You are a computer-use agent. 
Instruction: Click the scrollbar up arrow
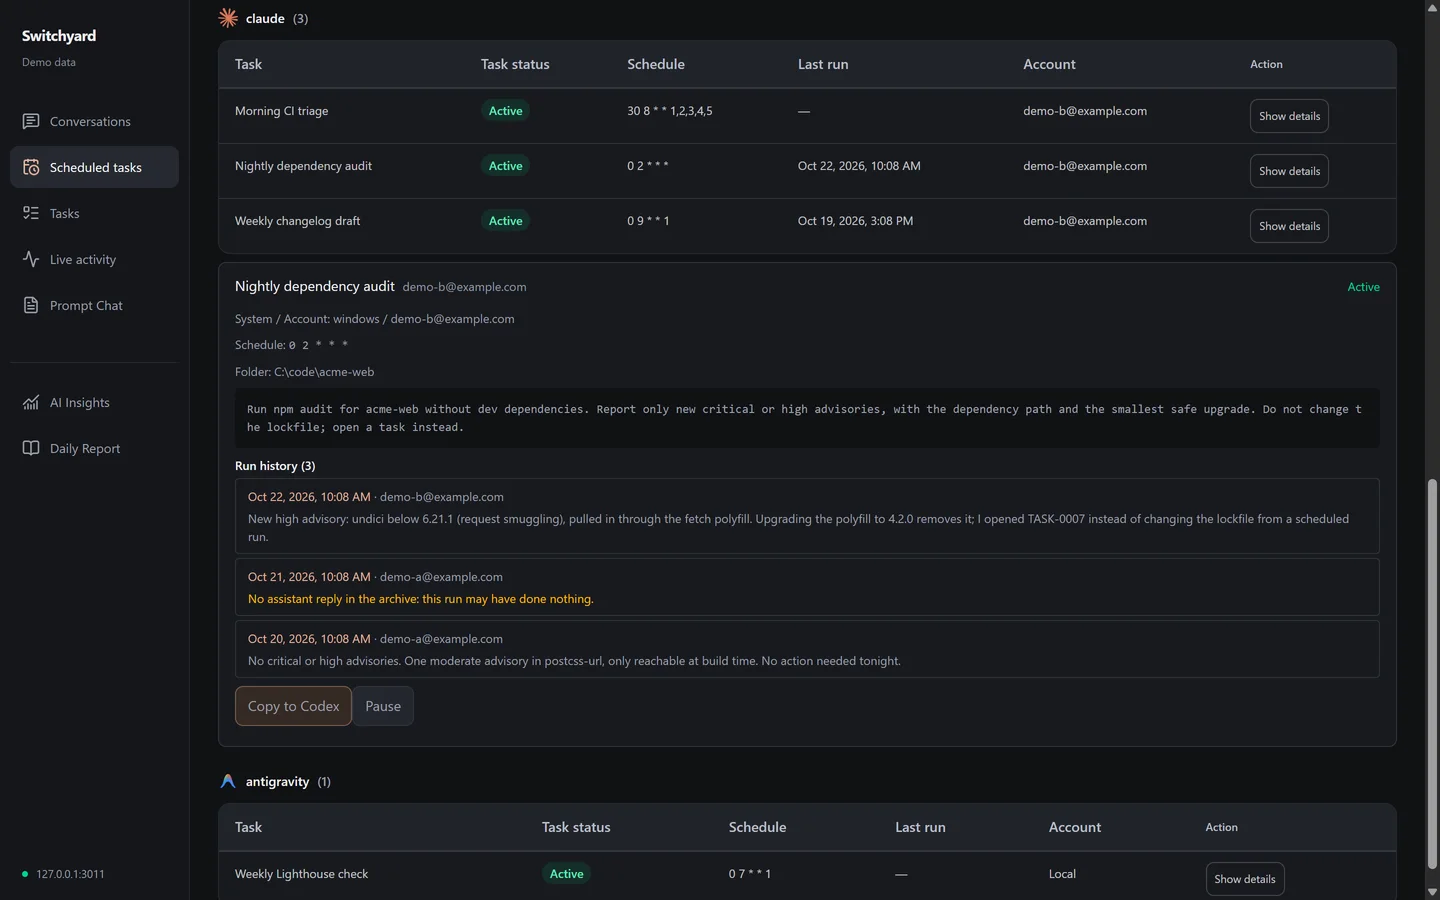coord(1432,7)
